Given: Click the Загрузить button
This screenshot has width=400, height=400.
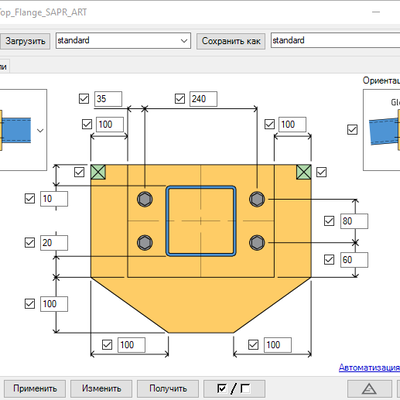Looking at the screenshot, I should [x=25, y=41].
